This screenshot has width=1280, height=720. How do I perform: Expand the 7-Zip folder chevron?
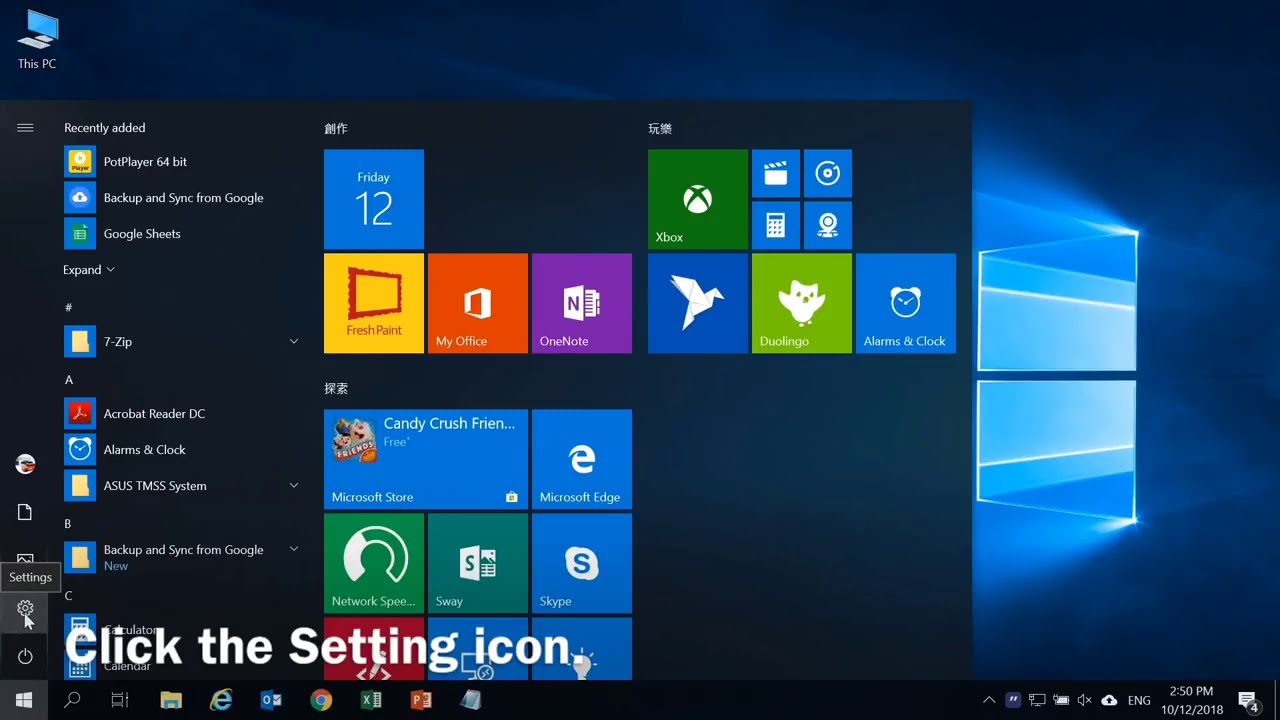click(x=294, y=342)
